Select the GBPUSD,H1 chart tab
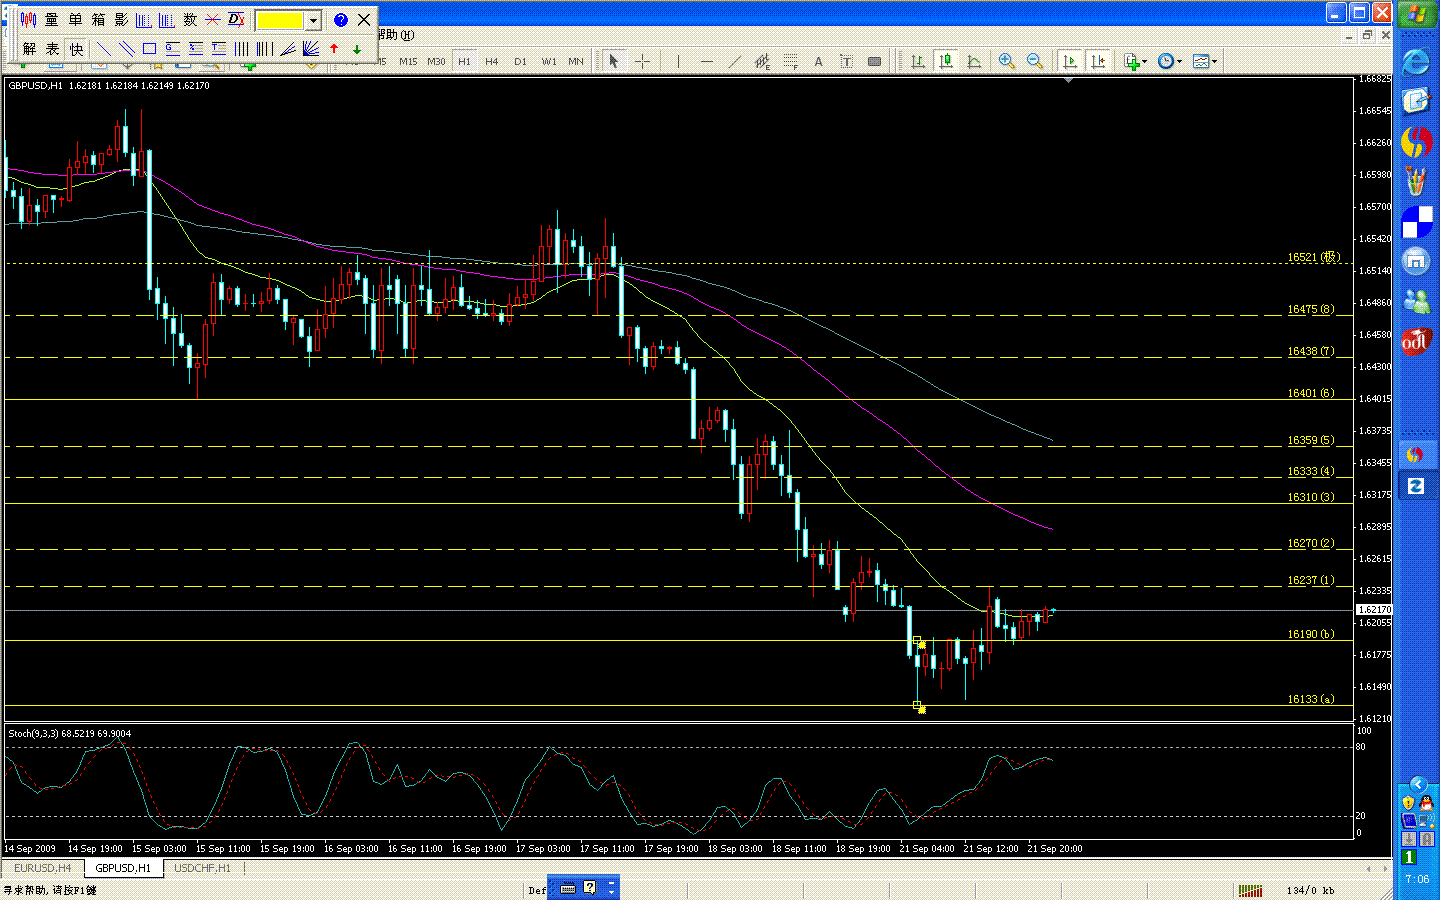The width and height of the screenshot is (1440, 900). 123,868
